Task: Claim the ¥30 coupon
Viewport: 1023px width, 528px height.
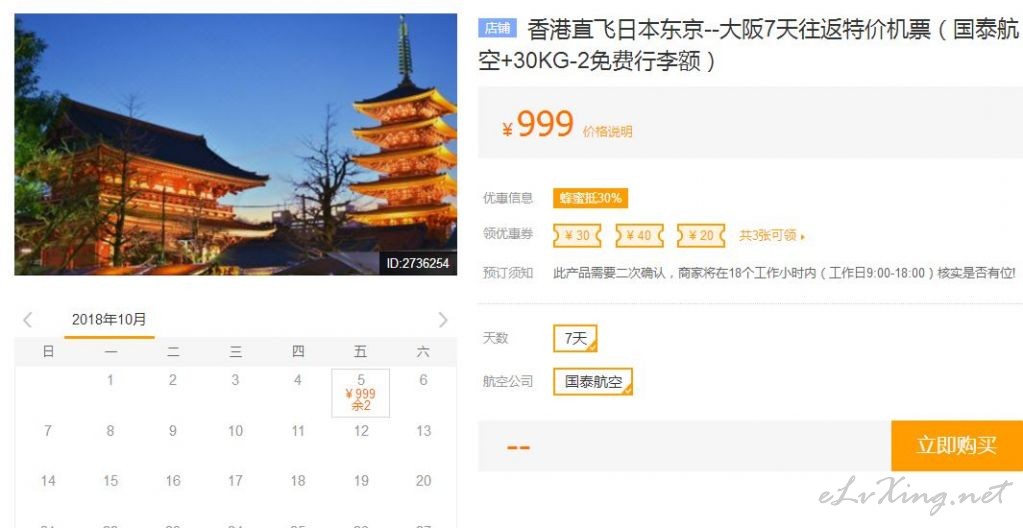Action: tap(577, 236)
